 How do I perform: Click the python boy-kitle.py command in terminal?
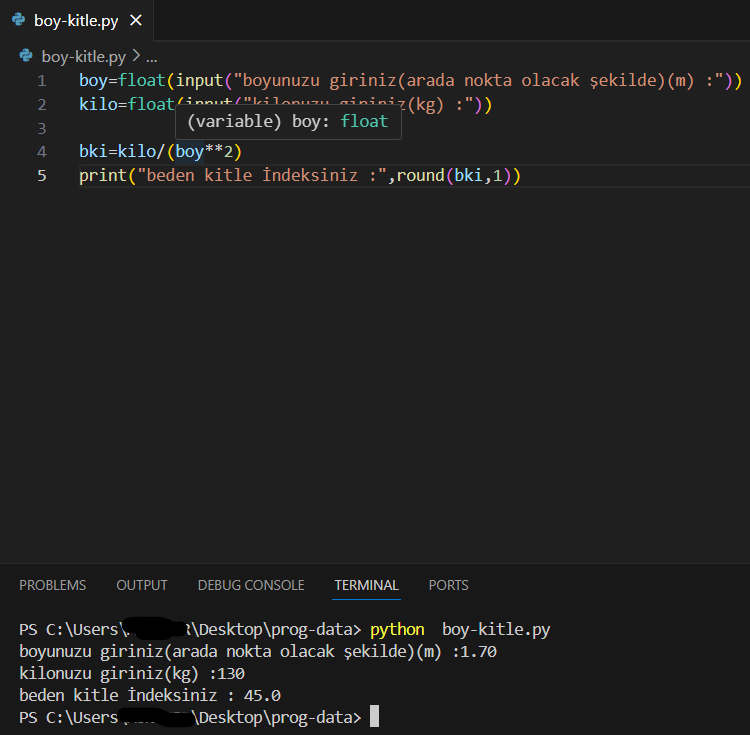click(460, 630)
